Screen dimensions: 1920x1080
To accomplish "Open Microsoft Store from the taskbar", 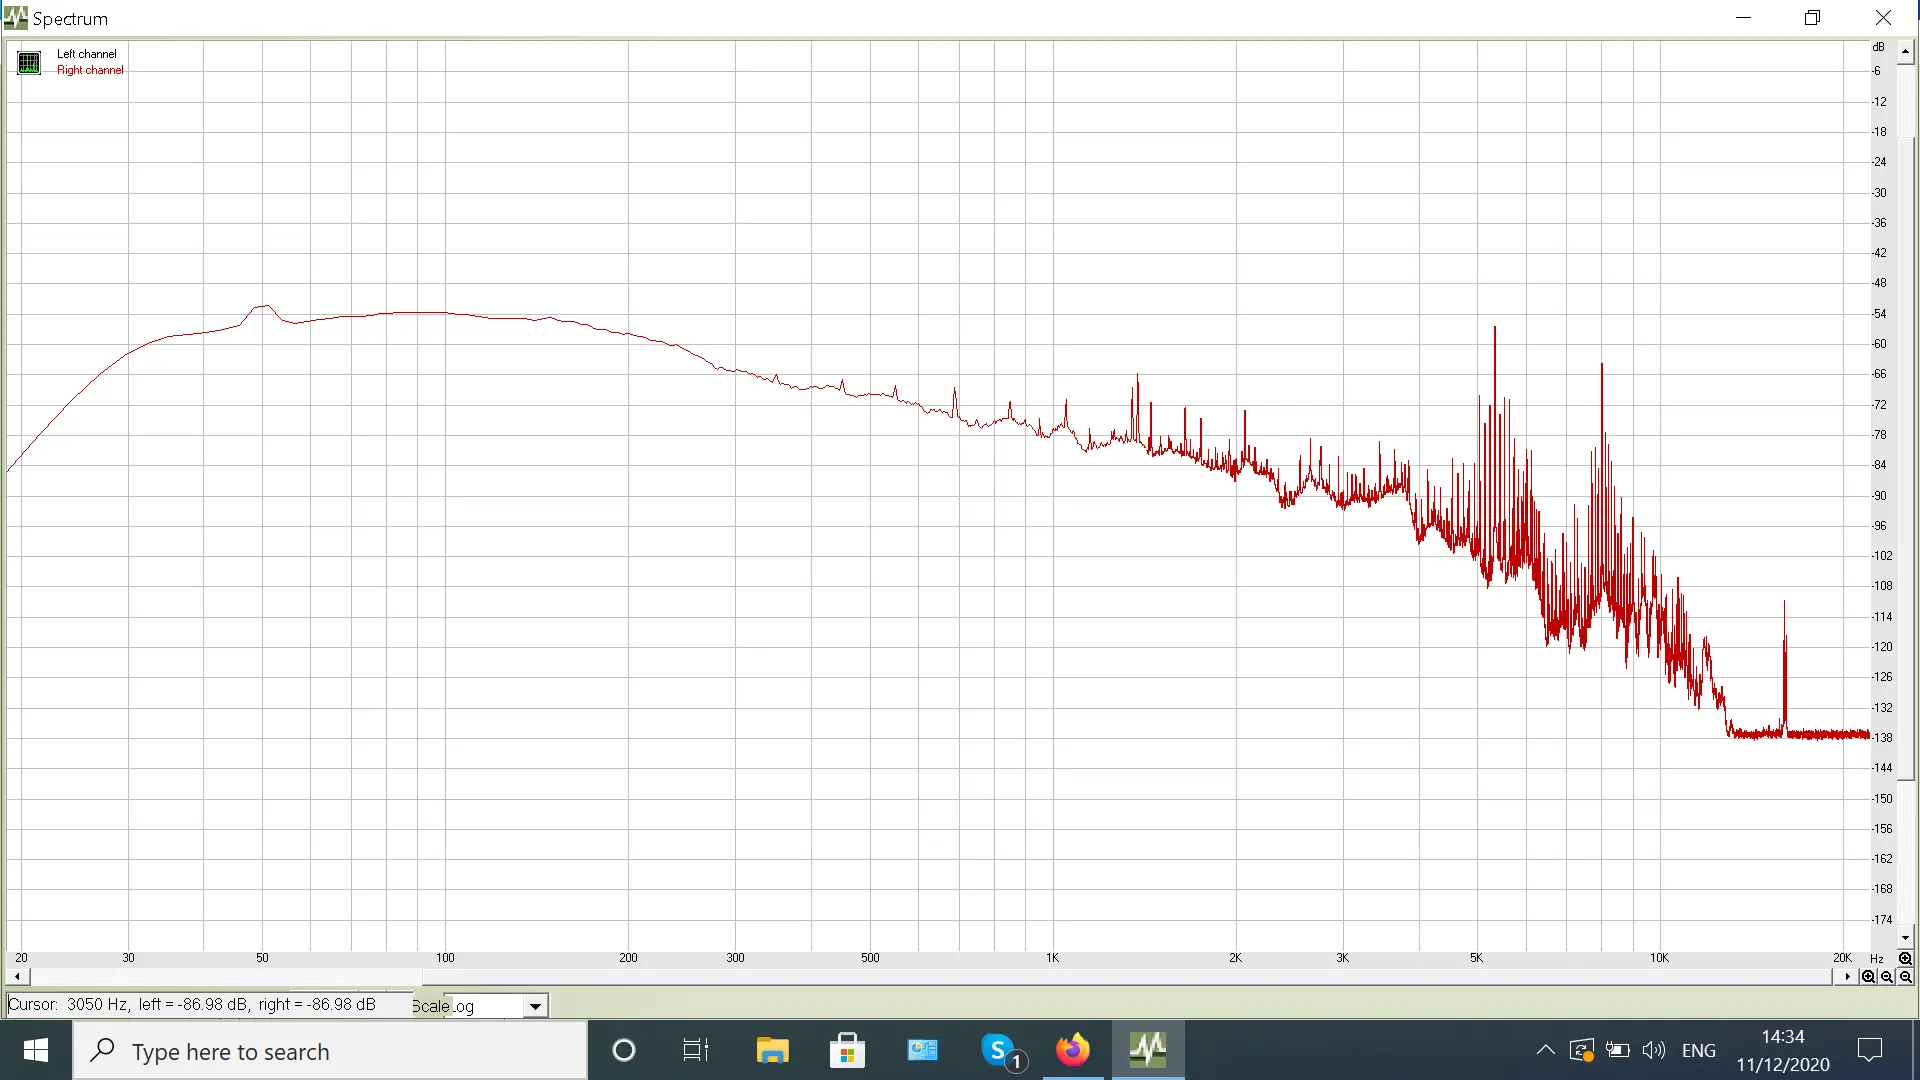I will pyautogui.click(x=847, y=1051).
